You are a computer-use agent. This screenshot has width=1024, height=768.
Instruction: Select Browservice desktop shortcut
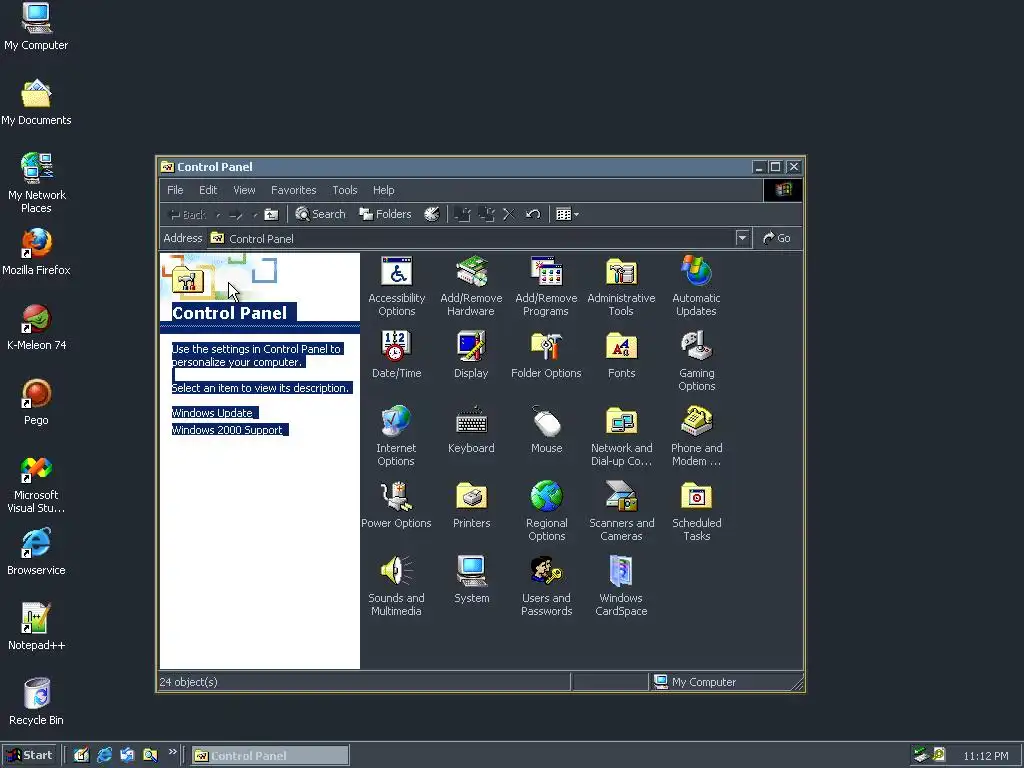click(36, 552)
